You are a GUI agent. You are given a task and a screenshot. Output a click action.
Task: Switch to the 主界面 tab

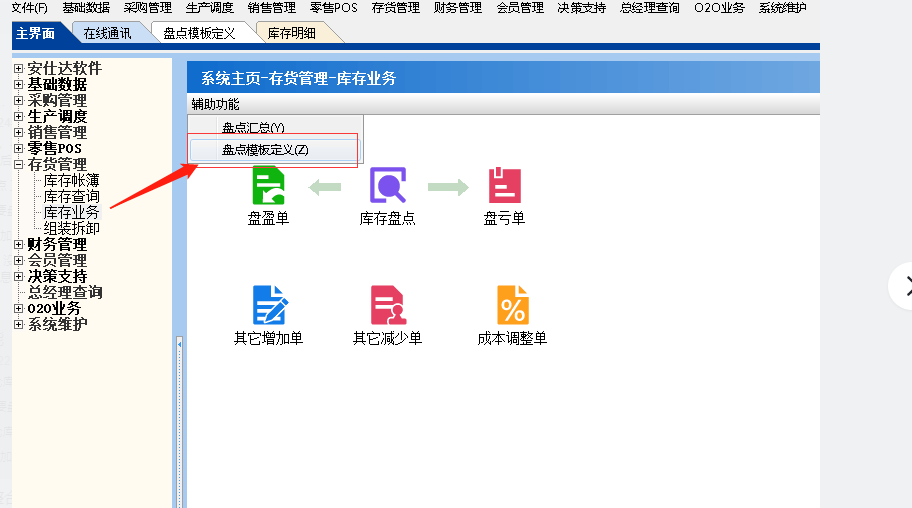click(x=38, y=33)
